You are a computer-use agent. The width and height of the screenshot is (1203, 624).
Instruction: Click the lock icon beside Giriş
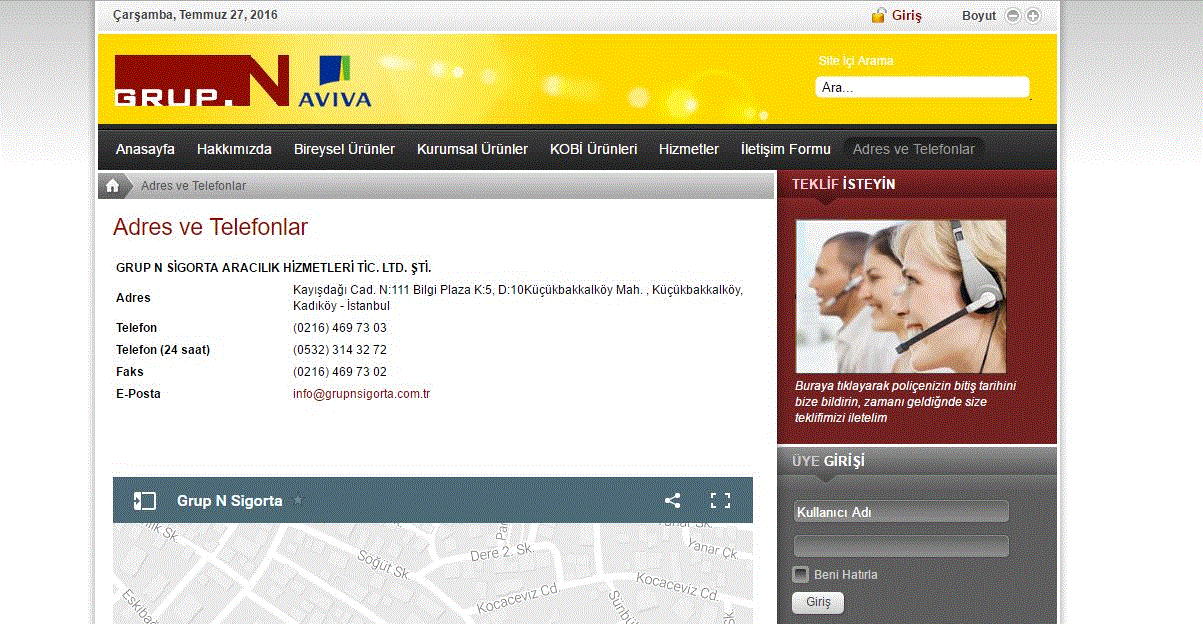(879, 15)
